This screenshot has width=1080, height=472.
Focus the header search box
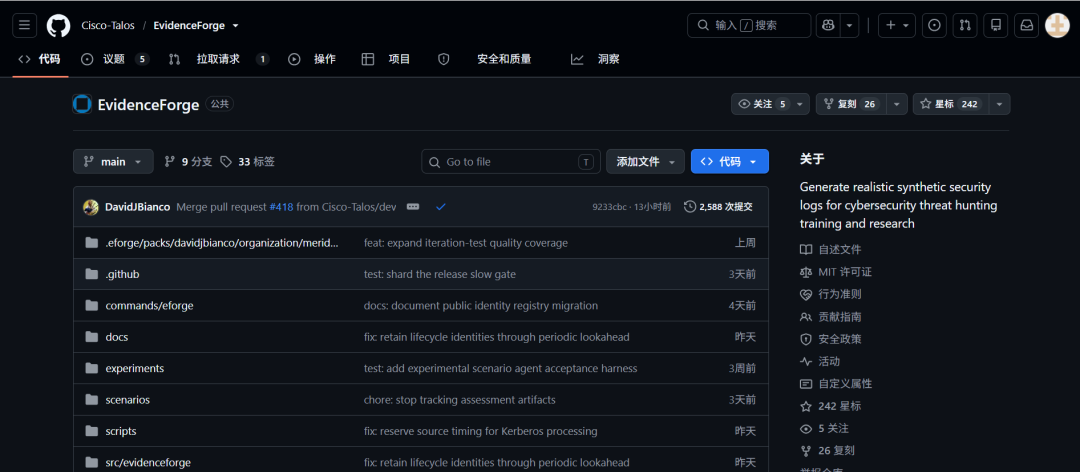tap(749, 25)
